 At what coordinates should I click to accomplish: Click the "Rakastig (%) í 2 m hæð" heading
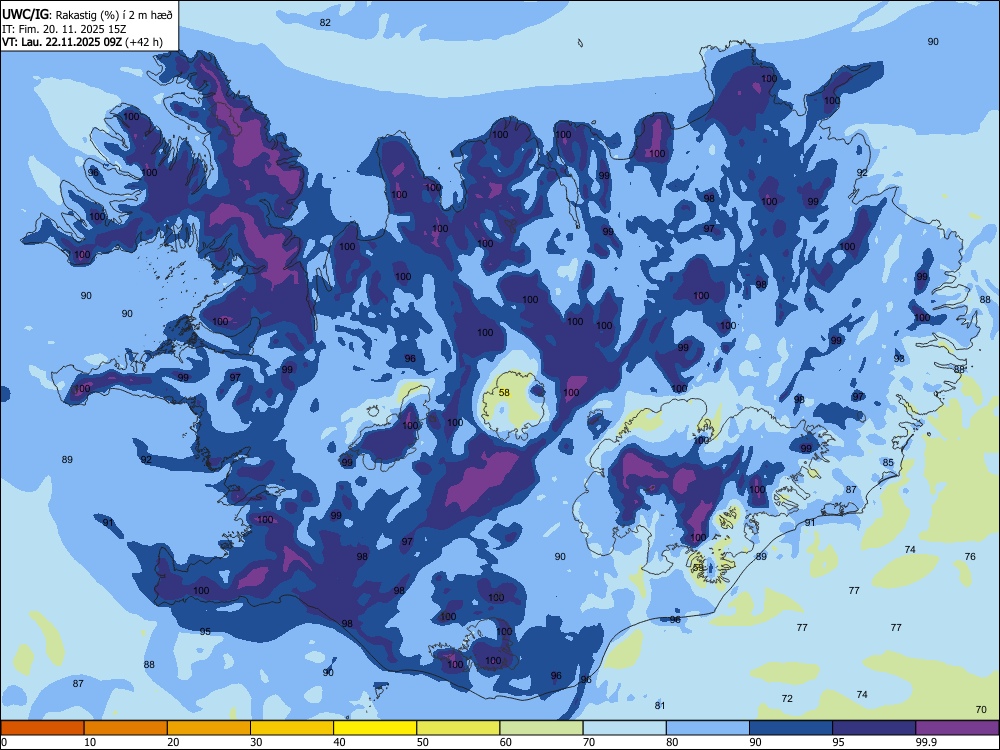click(x=114, y=15)
